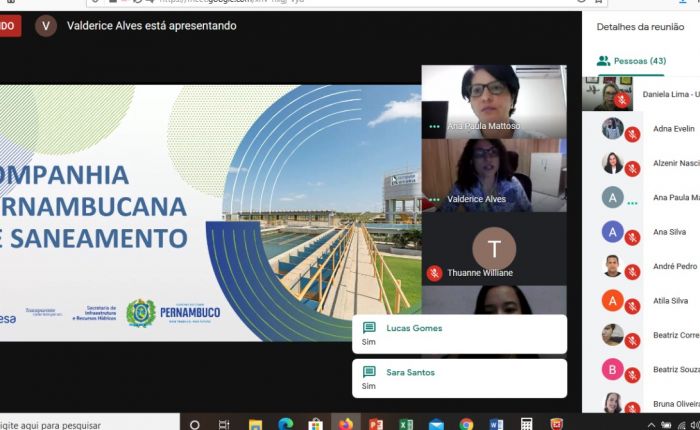
Task: Open Lucas Gomes chat notification
Action: [459, 334]
